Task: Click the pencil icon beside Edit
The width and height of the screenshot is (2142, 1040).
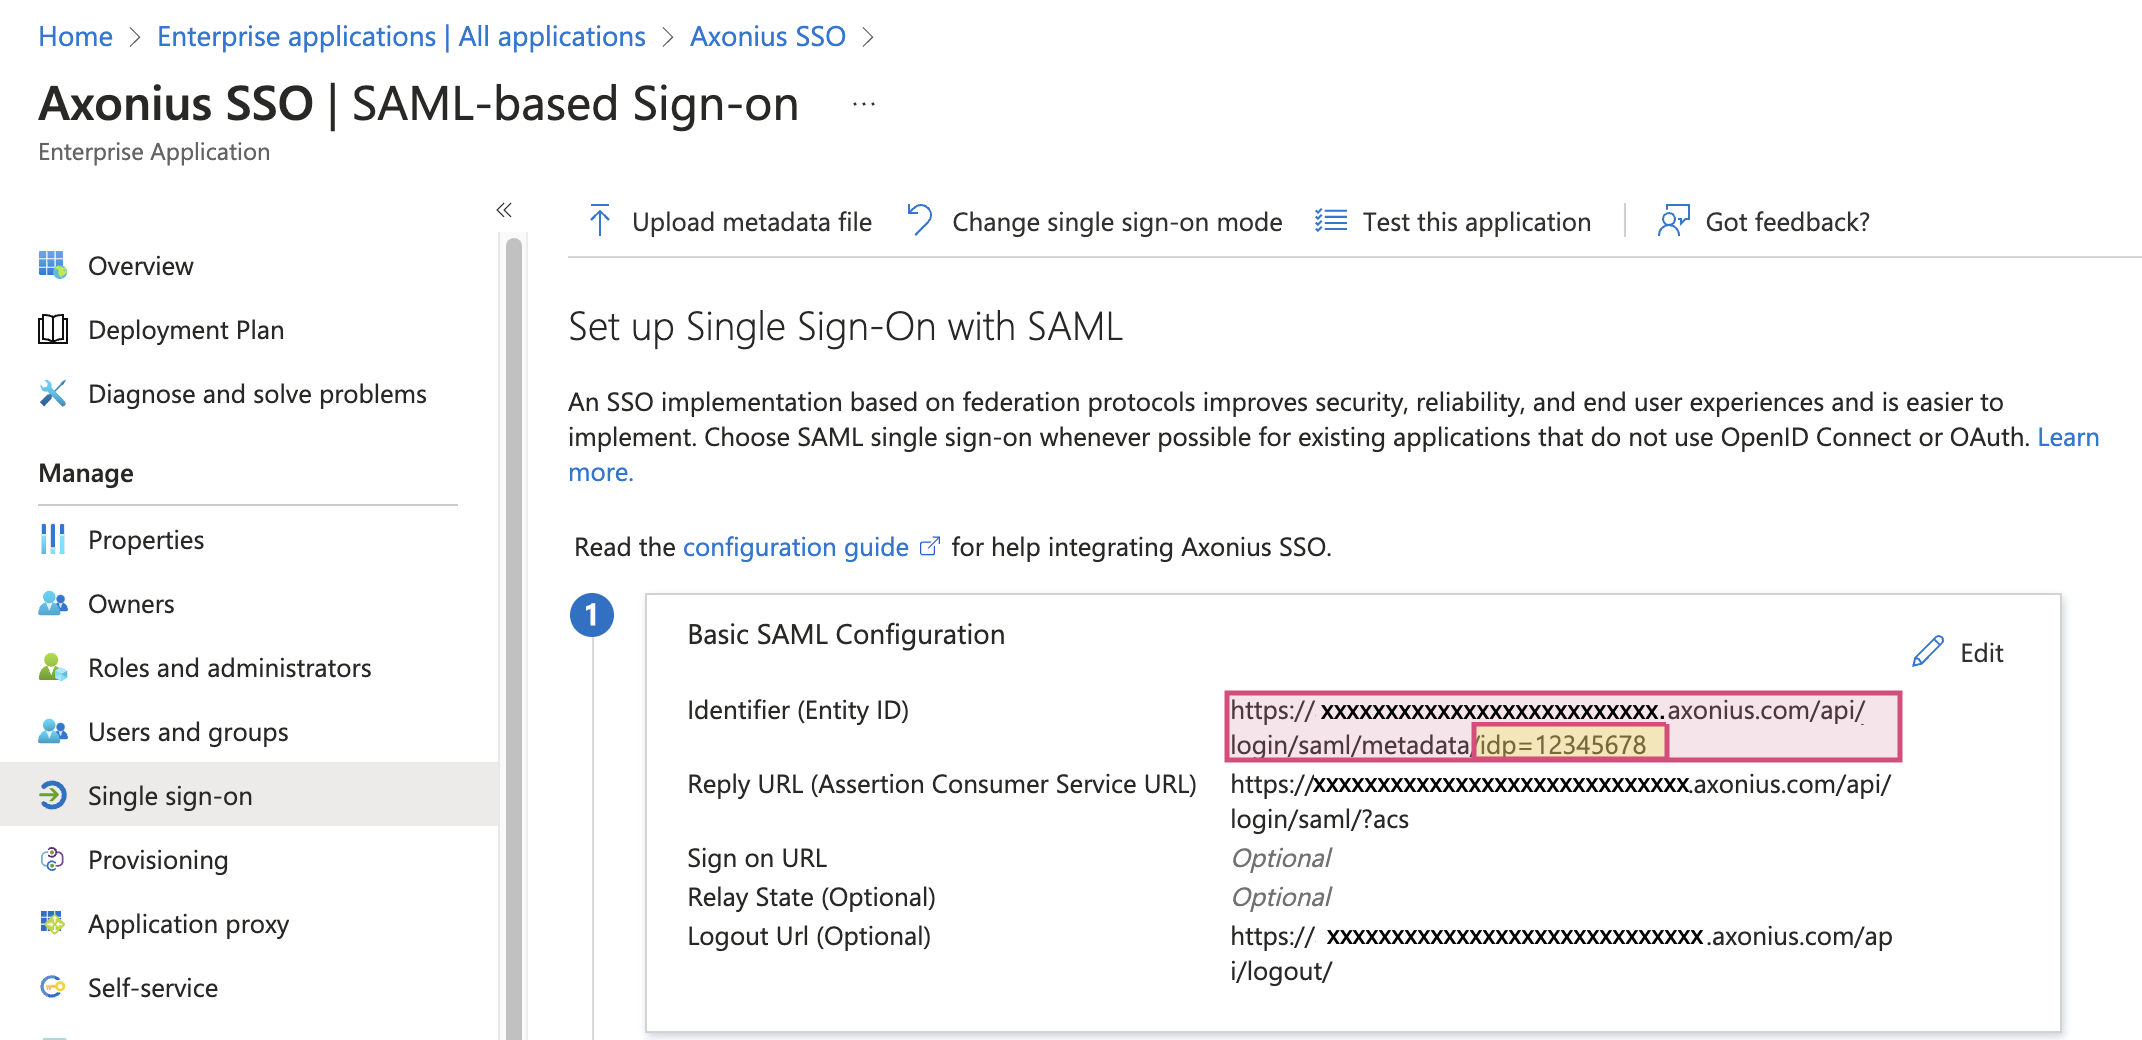Action: point(1927,652)
